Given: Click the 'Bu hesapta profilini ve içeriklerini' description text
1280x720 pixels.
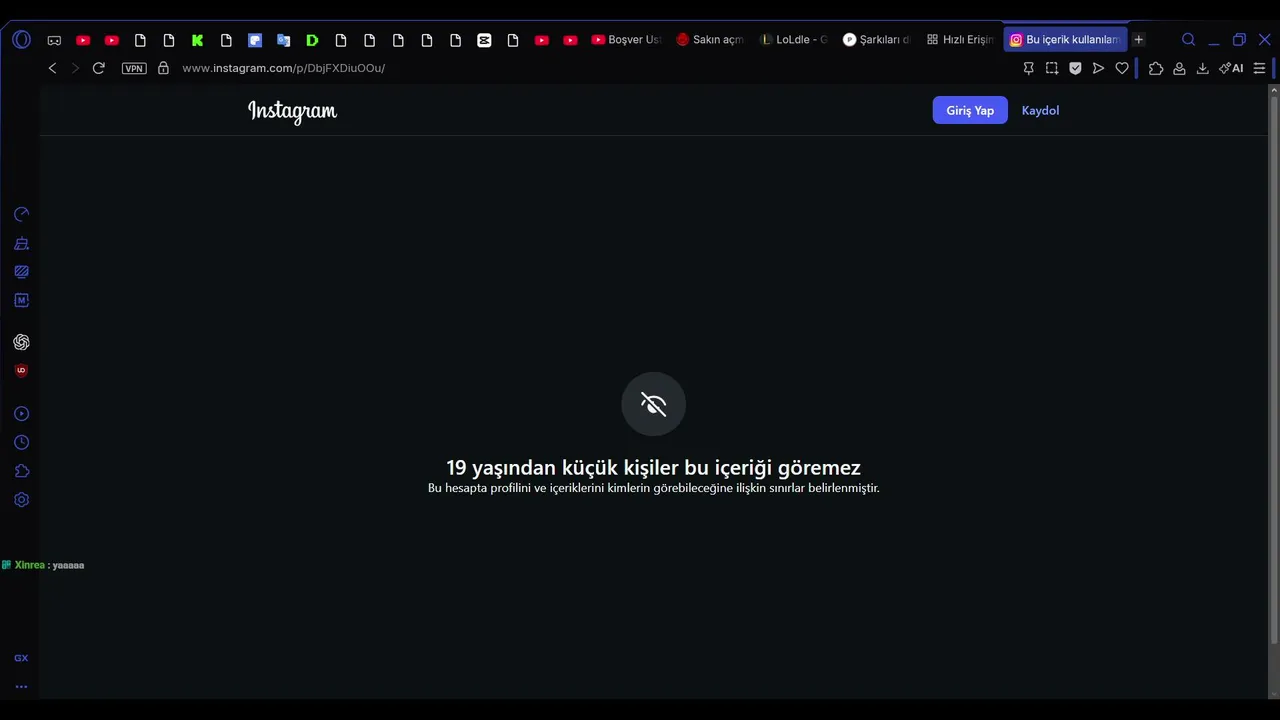Looking at the screenshot, I should coord(653,488).
